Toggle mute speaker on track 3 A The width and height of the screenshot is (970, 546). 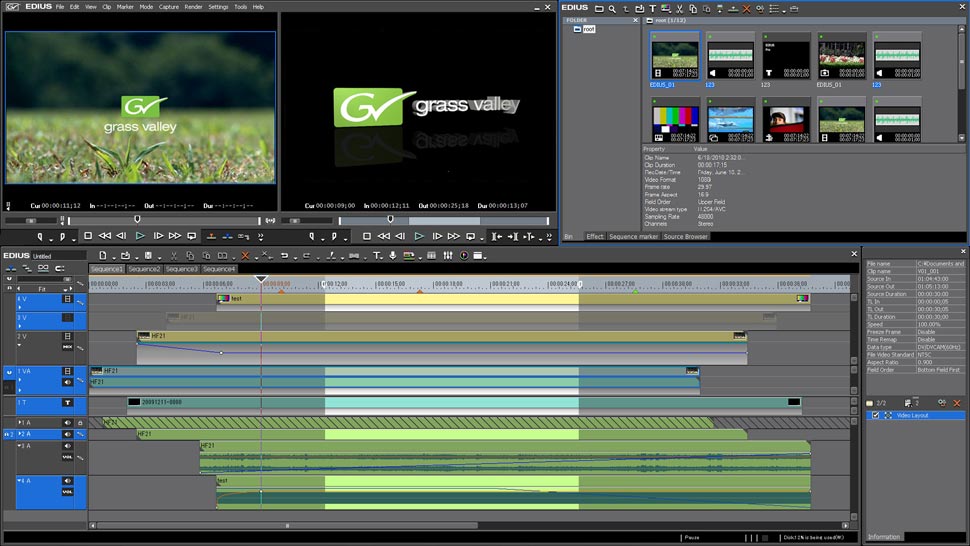67,446
